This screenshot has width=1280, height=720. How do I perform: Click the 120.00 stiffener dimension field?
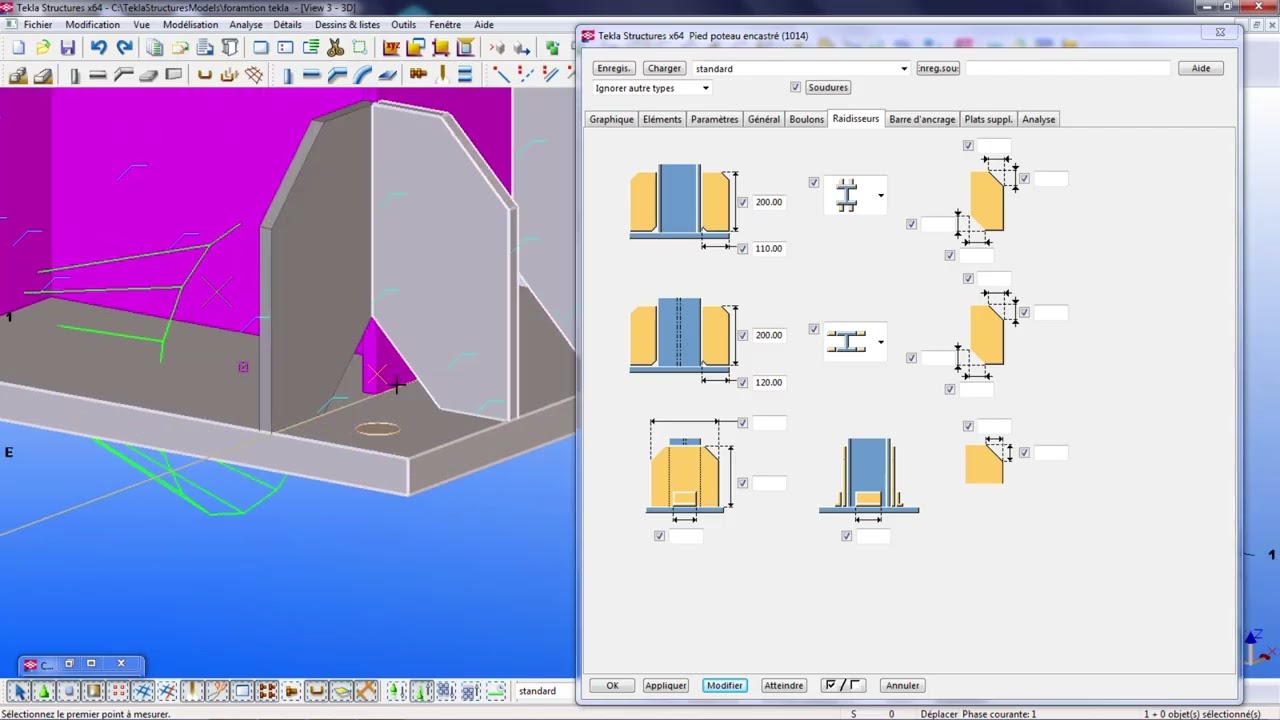pos(769,383)
